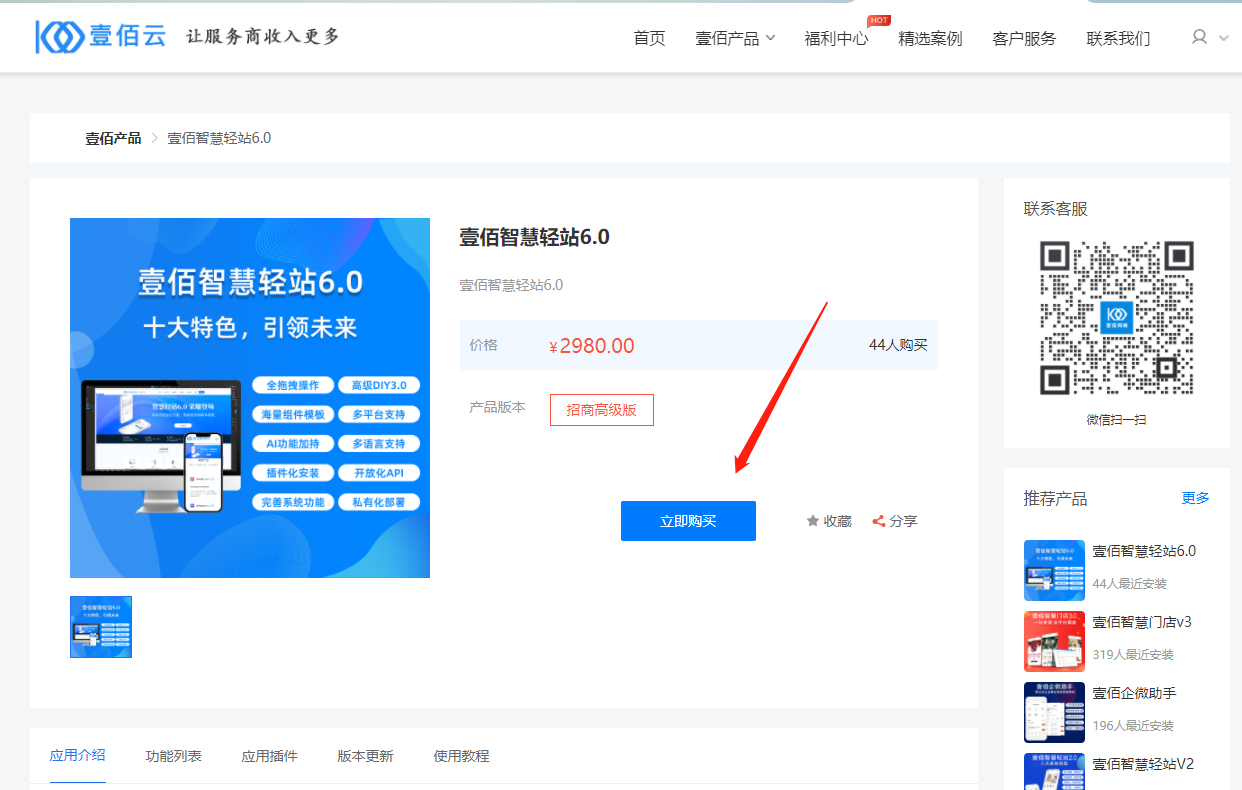The width and height of the screenshot is (1242, 790).
Task: Open recommended product title 壹佰企微助手
Action: click(1134, 693)
